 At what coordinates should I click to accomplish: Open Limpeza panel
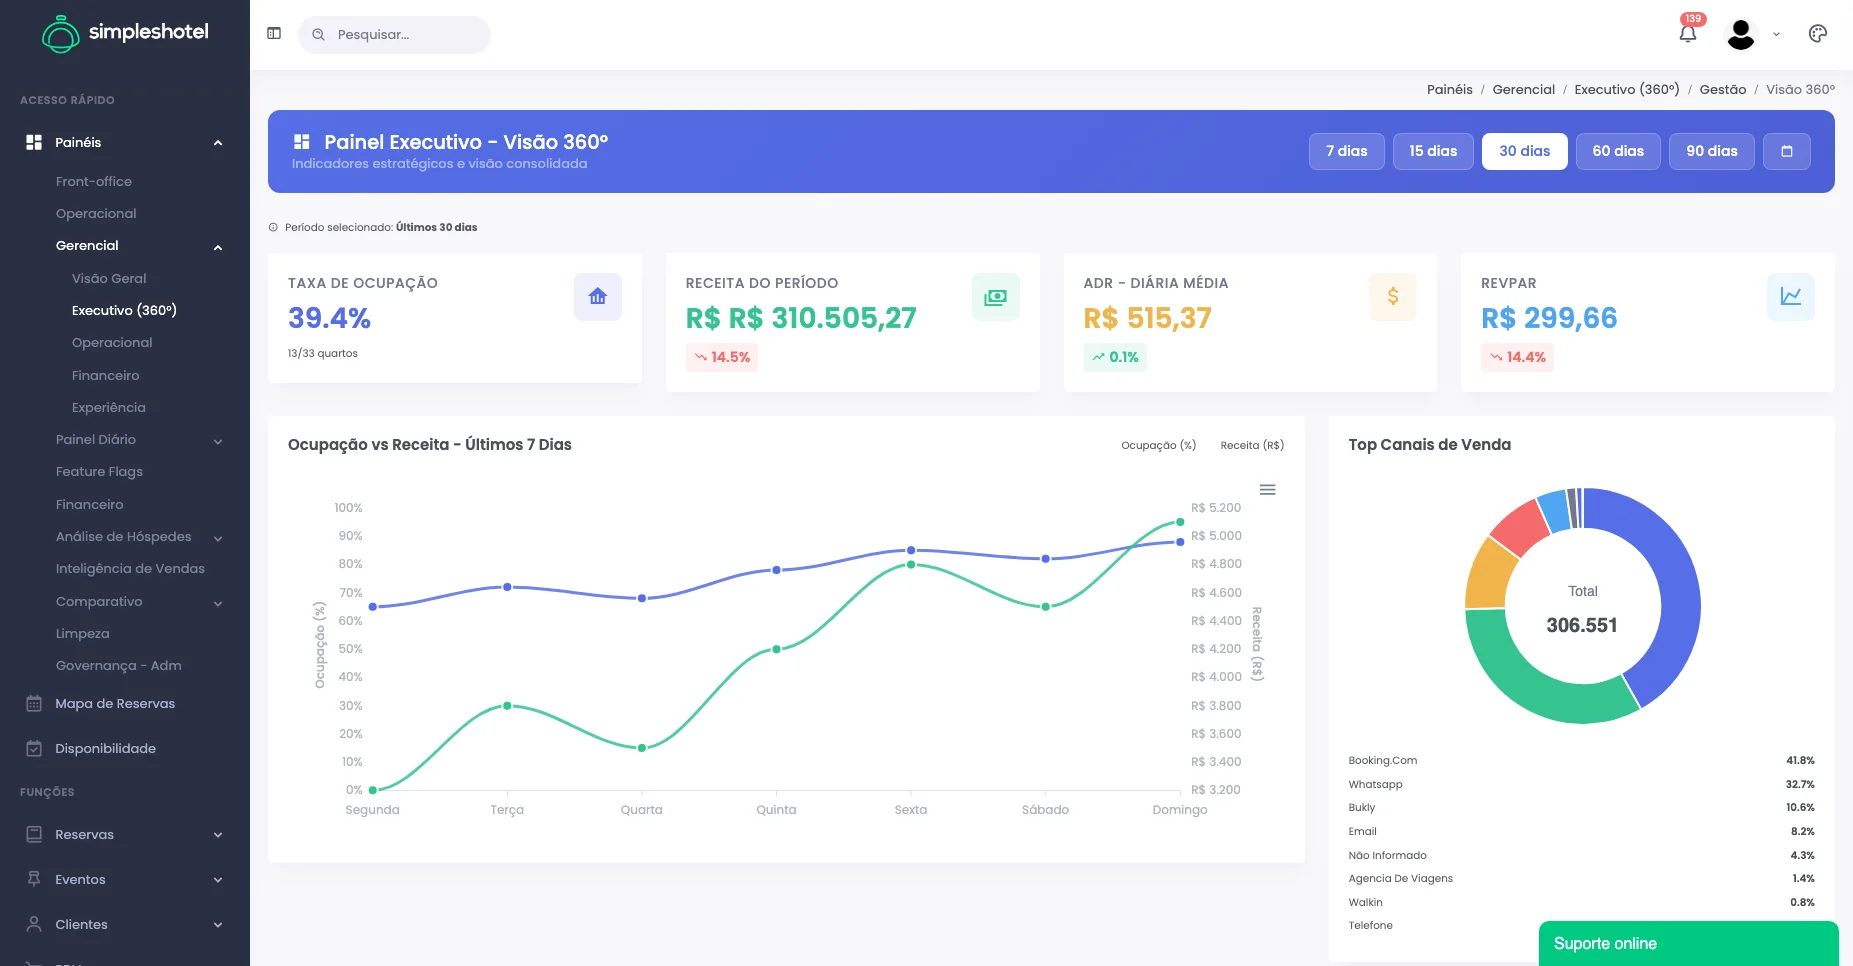point(83,633)
